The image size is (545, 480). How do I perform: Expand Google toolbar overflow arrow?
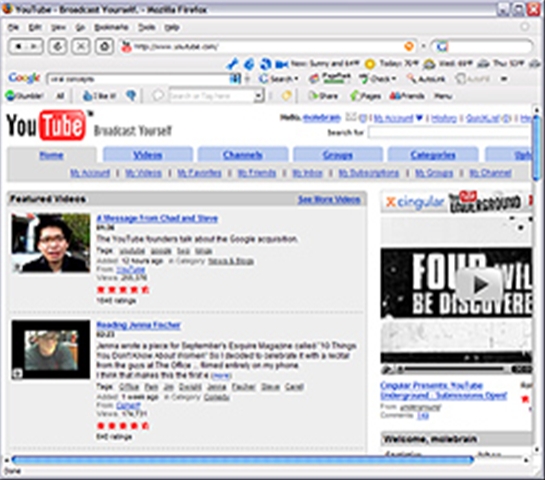click(x=504, y=79)
